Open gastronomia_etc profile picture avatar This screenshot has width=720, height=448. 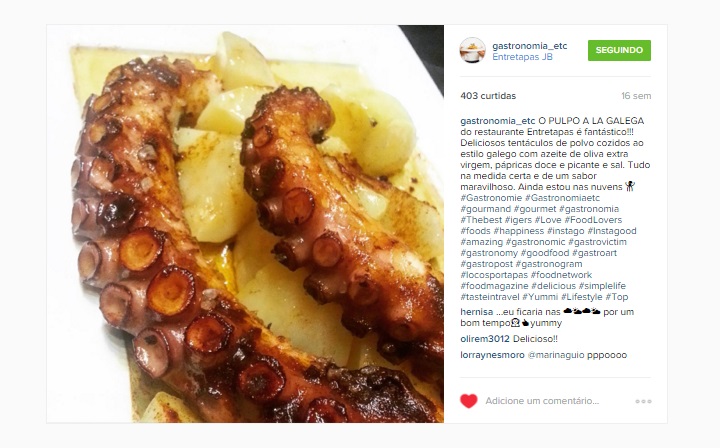pos(472,50)
